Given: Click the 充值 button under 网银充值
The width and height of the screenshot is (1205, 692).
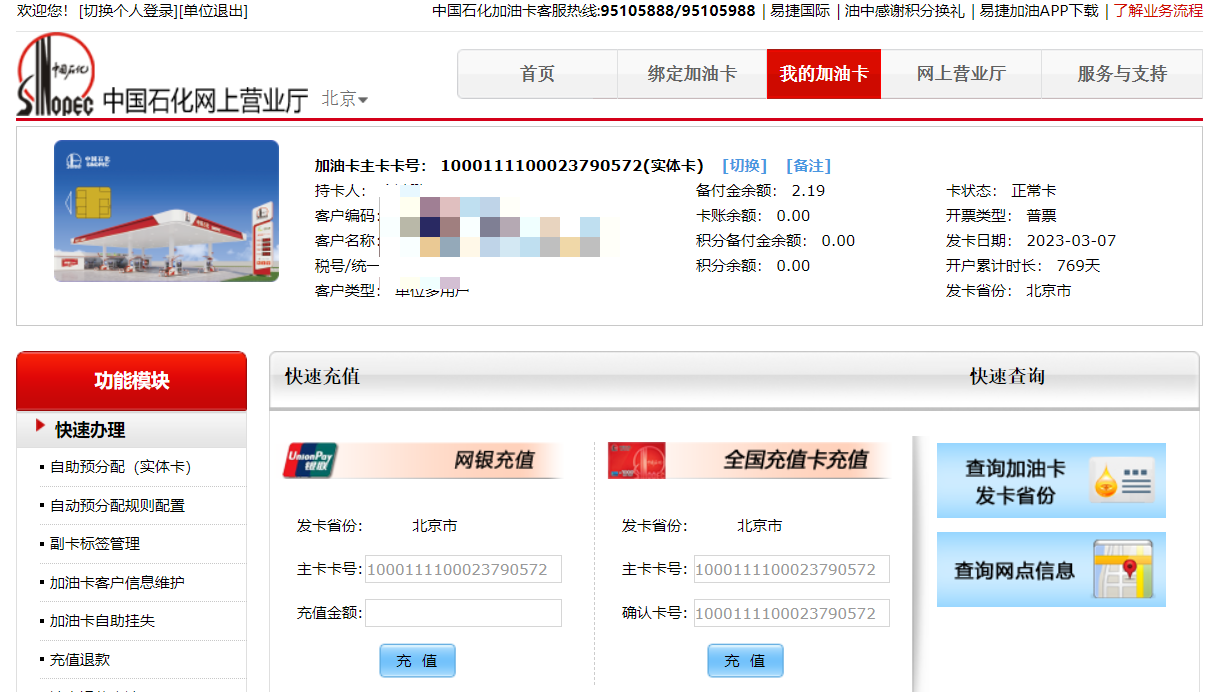Looking at the screenshot, I should click(417, 661).
